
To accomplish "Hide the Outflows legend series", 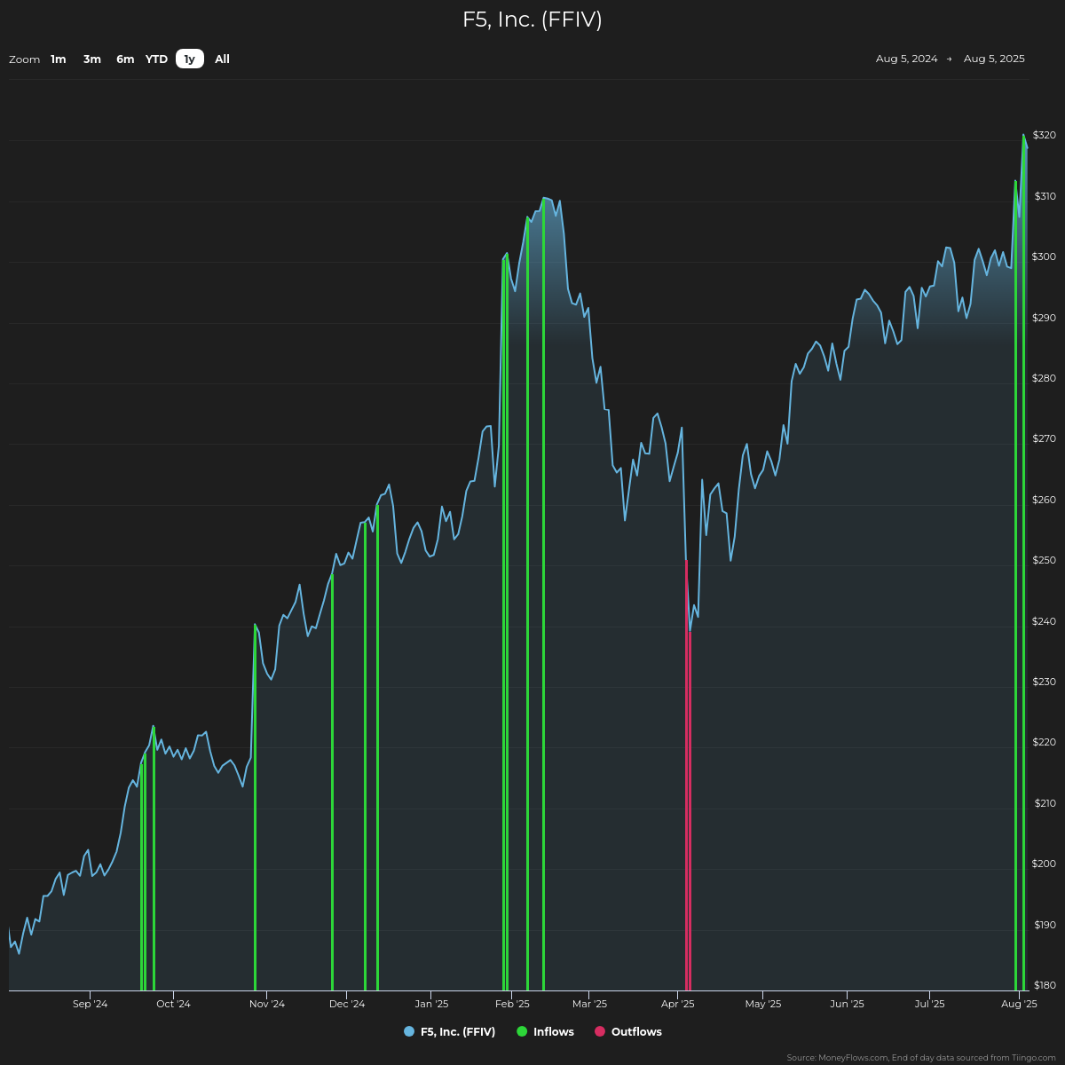I will (628, 1032).
